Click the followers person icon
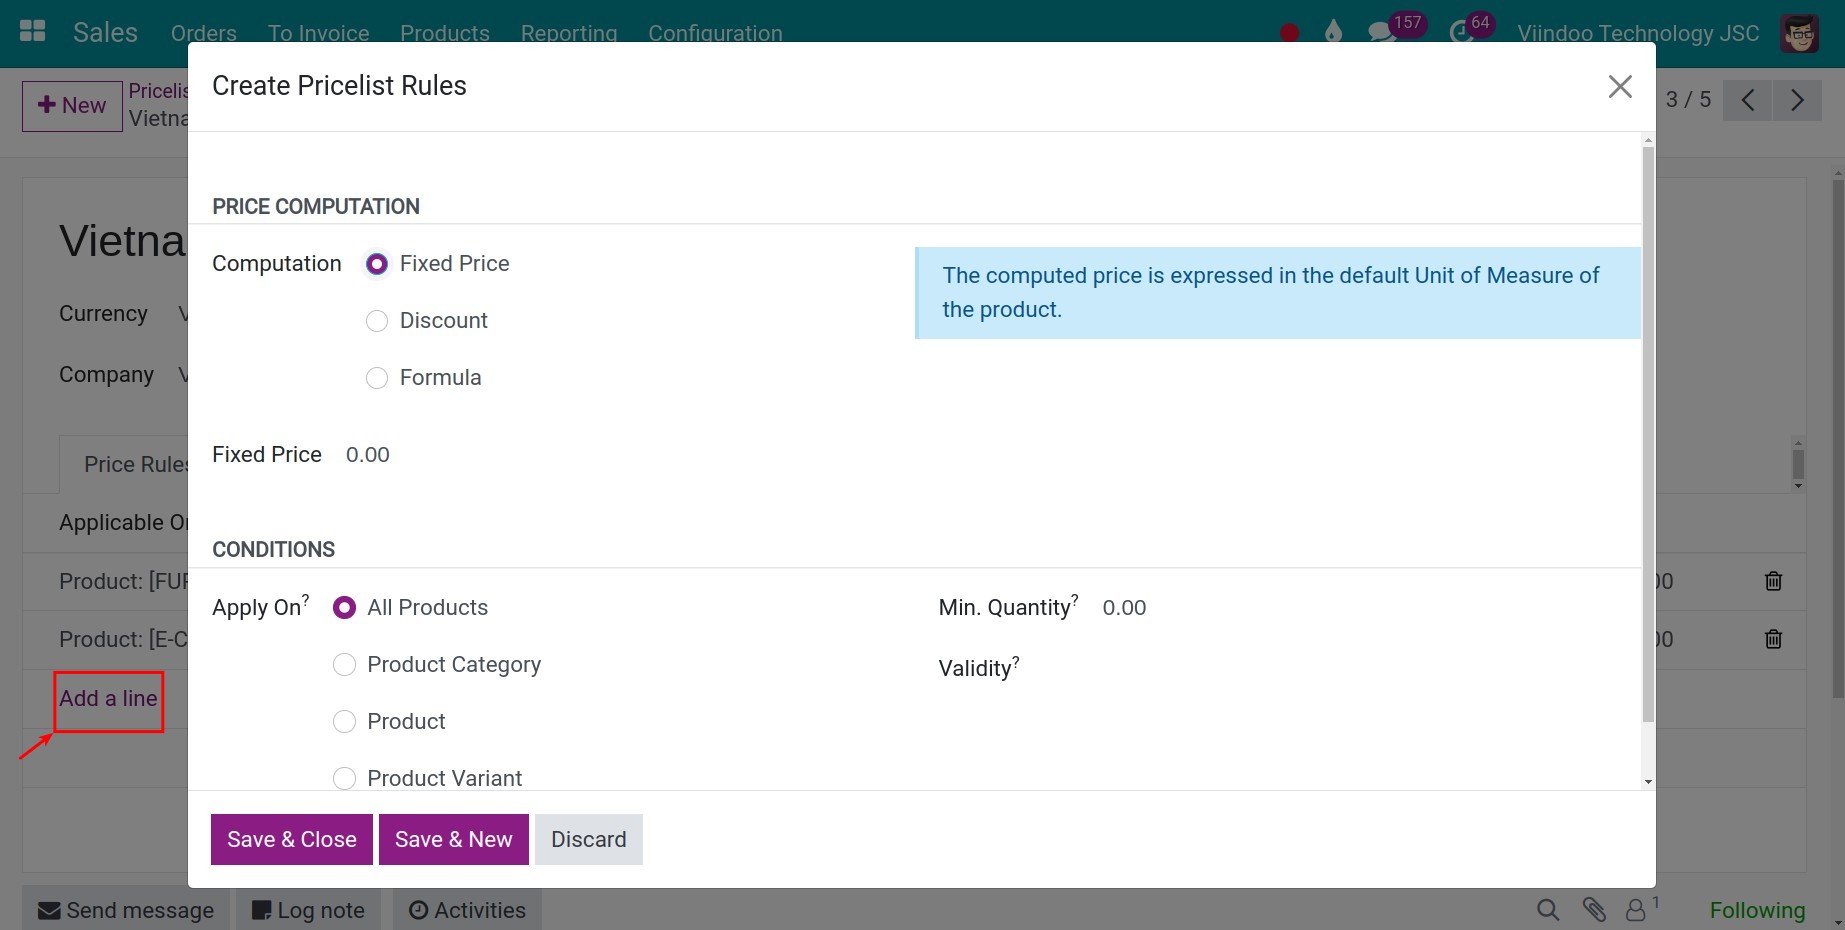This screenshot has height=930, width=1845. click(x=1636, y=910)
